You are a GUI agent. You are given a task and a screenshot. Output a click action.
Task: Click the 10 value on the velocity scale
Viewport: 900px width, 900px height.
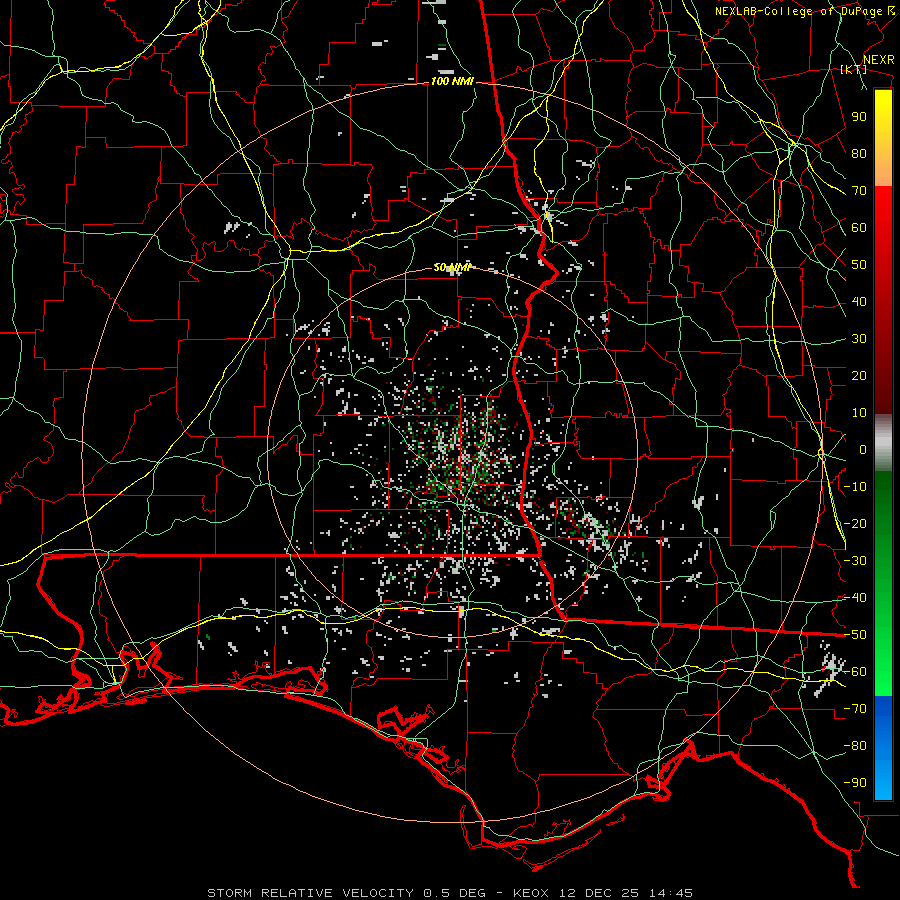click(x=859, y=413)
